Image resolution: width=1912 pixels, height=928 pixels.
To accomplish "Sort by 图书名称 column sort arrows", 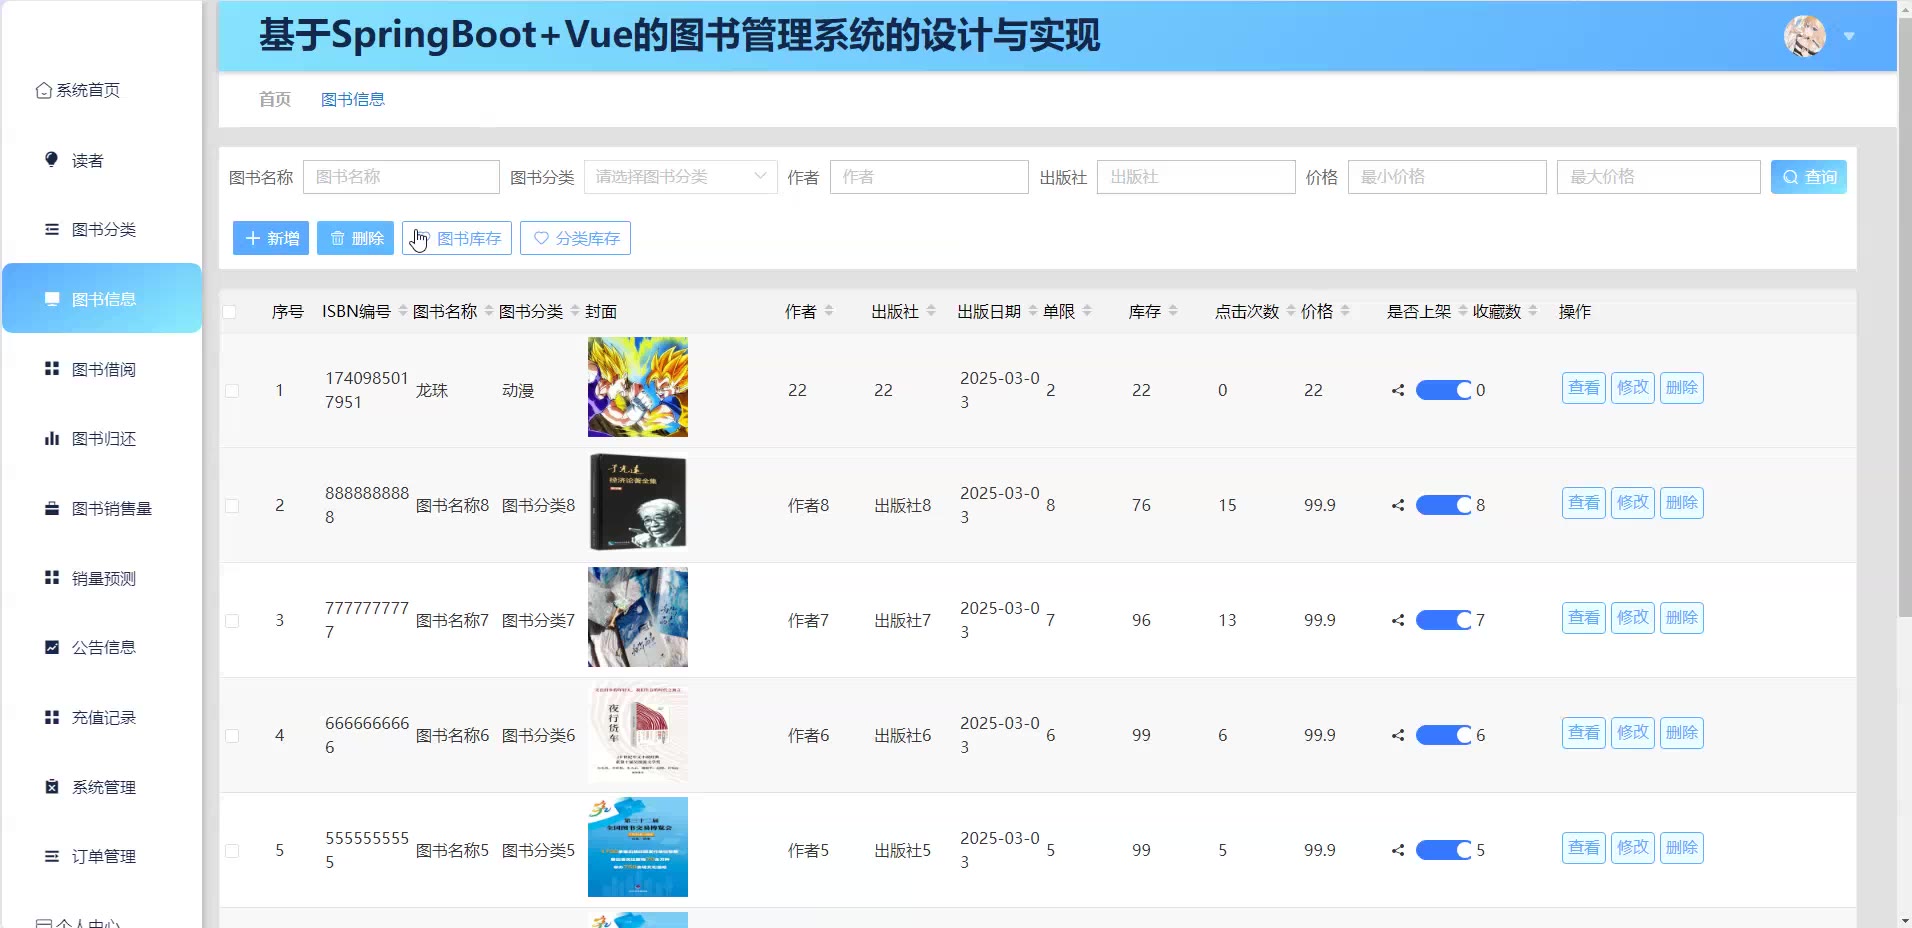I will (489, 311).
